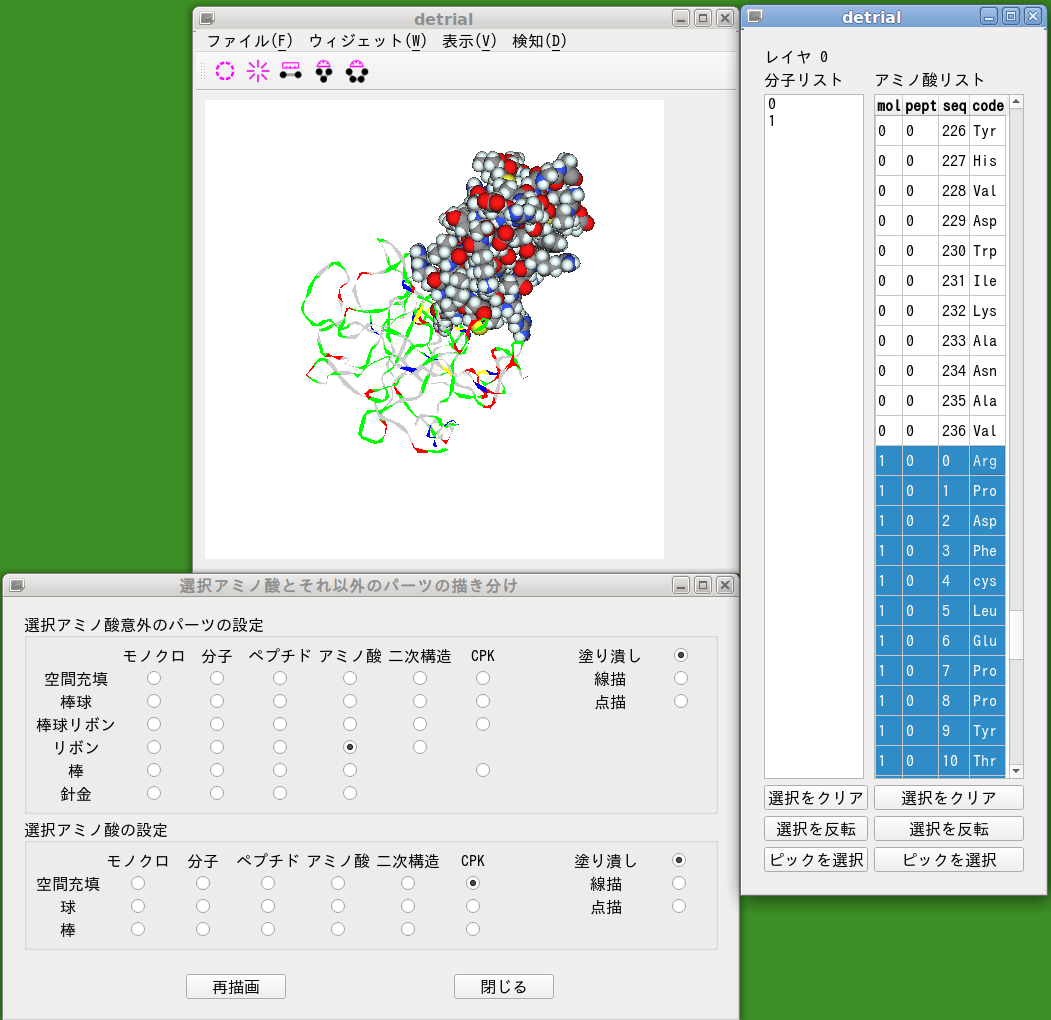
Task: Select the four-atom dihedral angle measurement tool
Action: coord(356,70)
